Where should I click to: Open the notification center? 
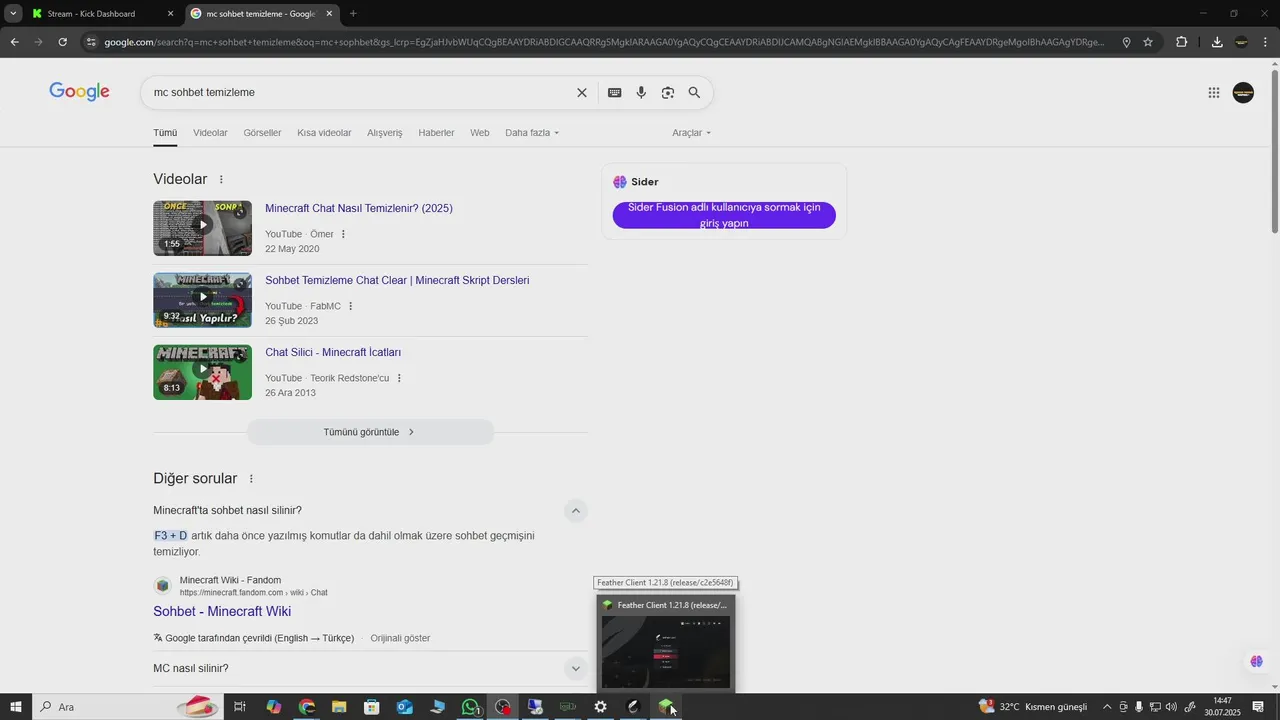1258,707
